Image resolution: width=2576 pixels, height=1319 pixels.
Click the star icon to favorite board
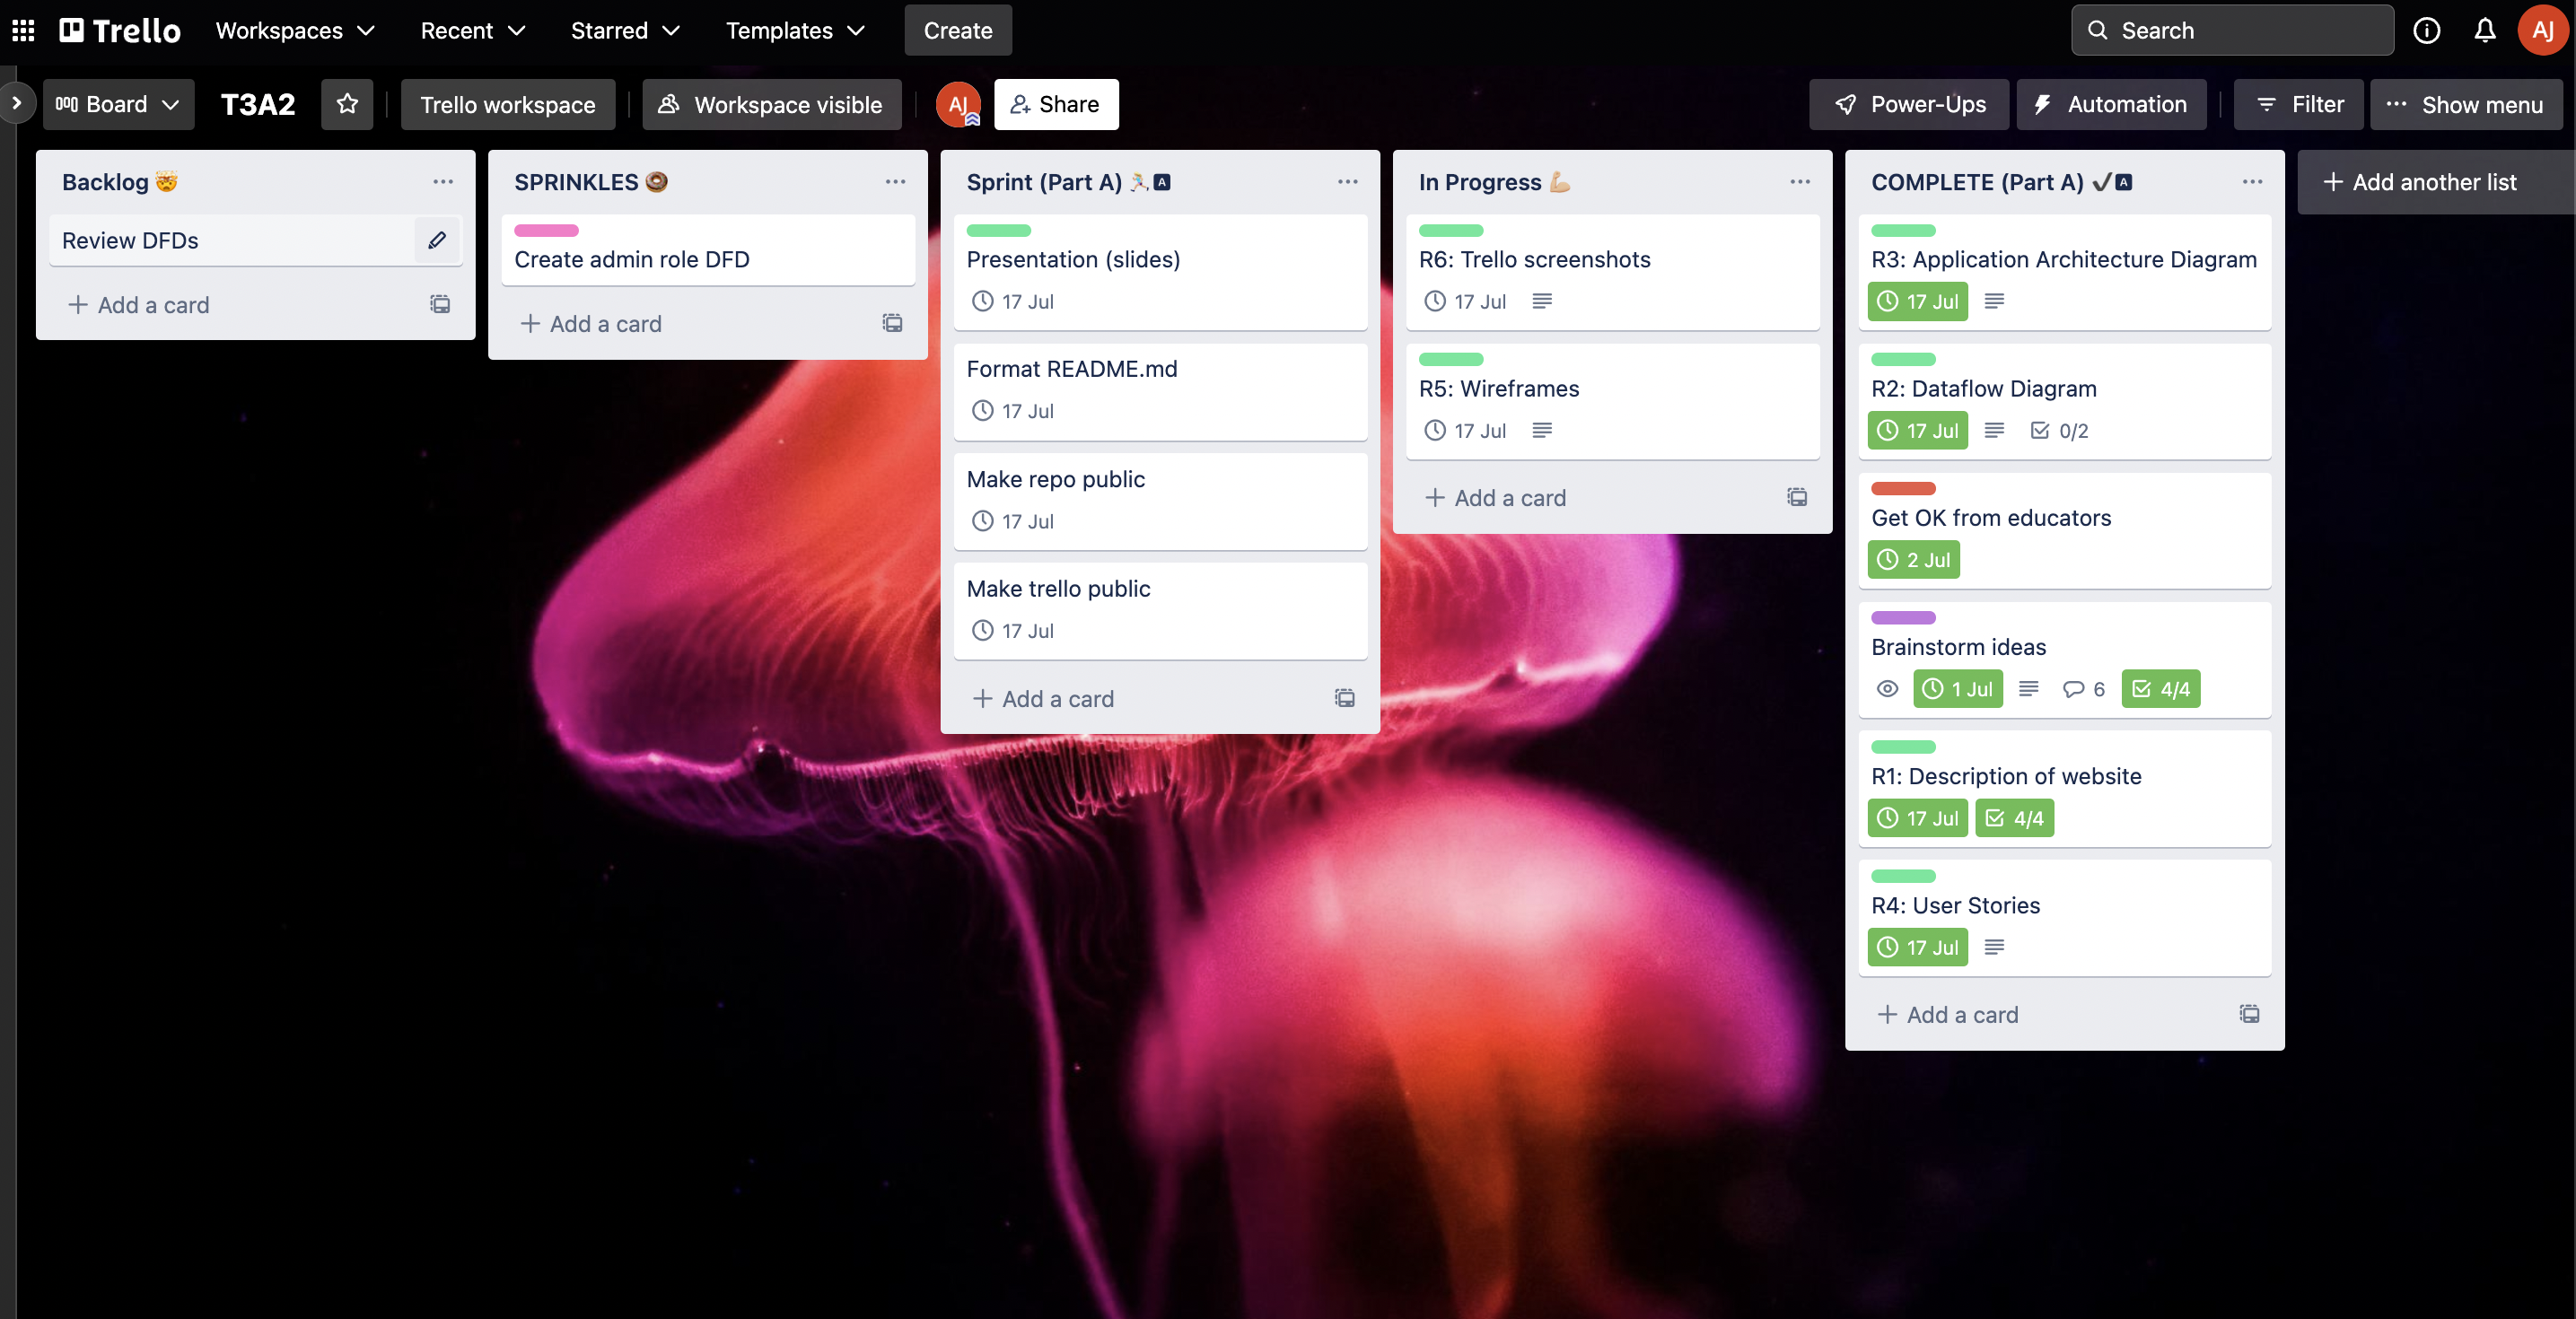pyautogui.click(x=345, y=104)
